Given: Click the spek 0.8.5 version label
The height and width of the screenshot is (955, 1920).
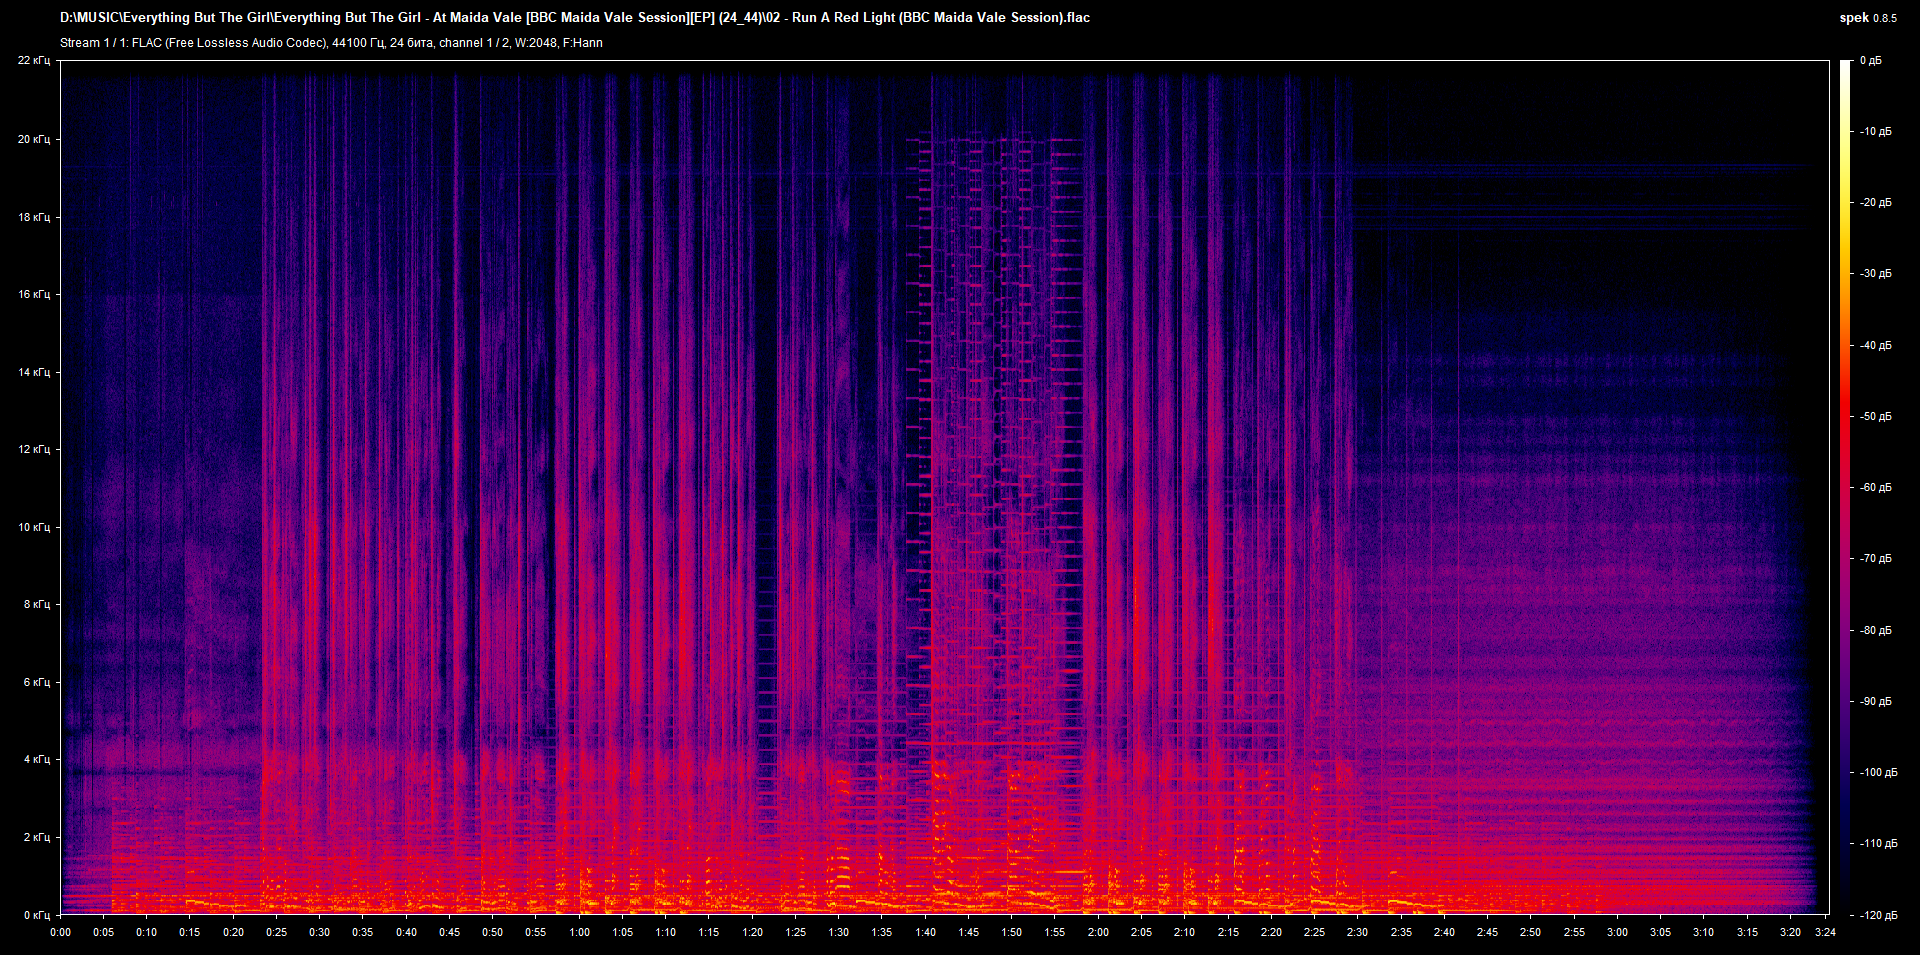Looking at the screenshot, I should point(1867,18).
